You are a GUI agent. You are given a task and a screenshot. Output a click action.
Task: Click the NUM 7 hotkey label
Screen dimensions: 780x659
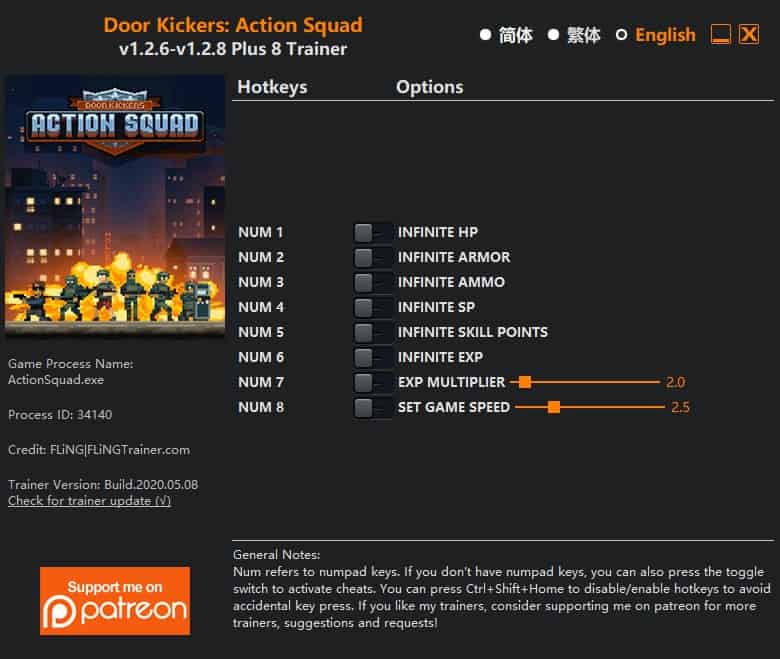[x=261, y=382]
